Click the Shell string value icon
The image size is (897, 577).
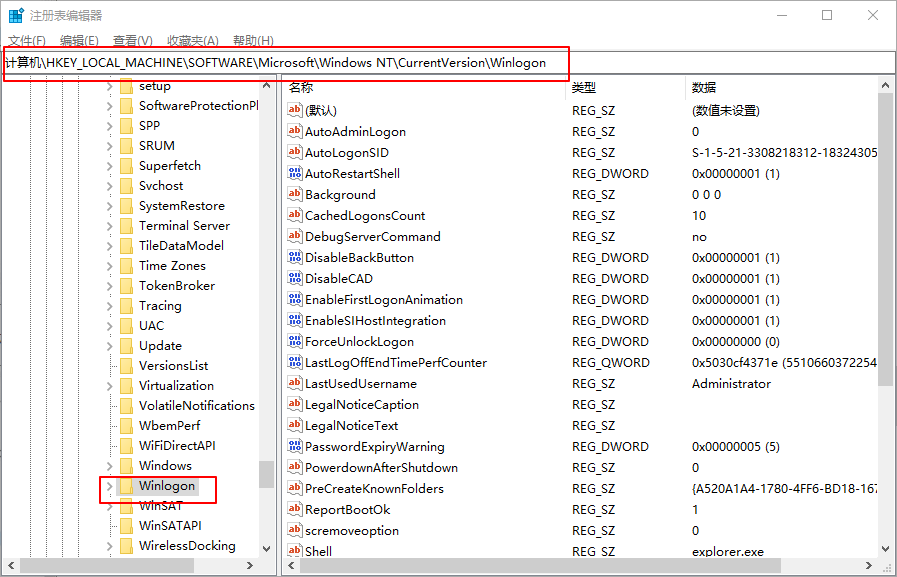coord(295,551)
